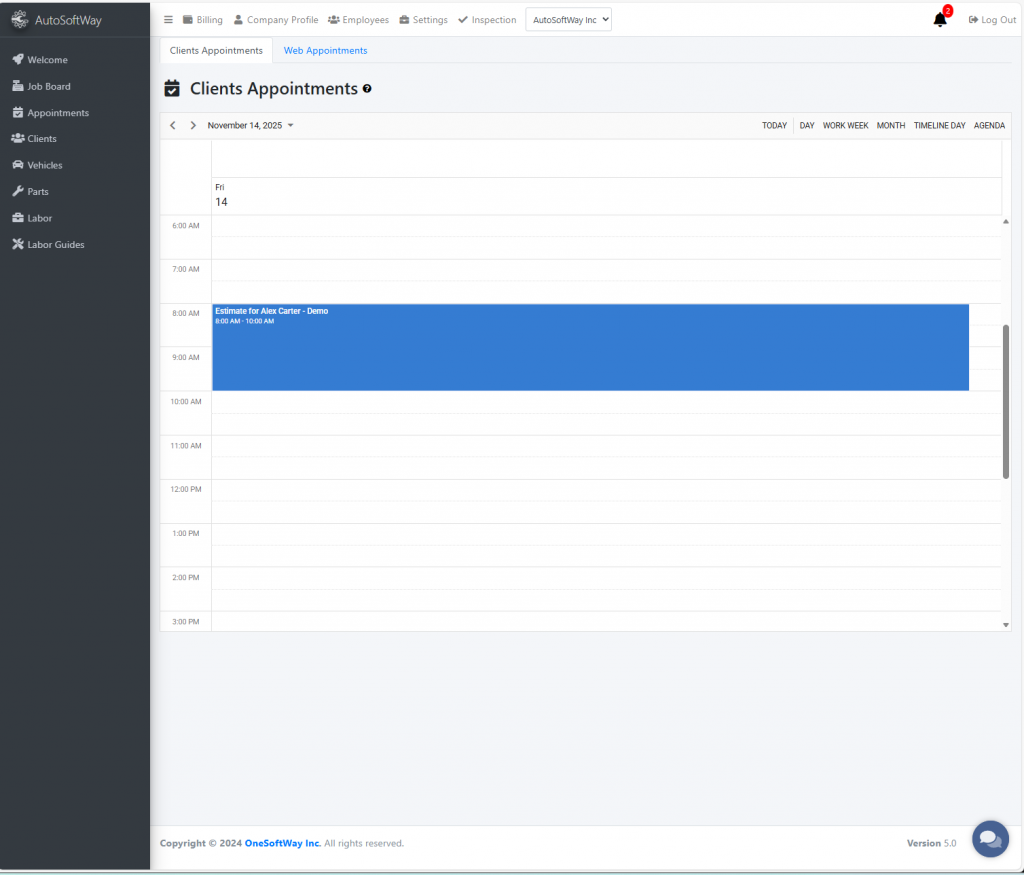Toggle the hamburger sidebar menu icon
The image size is (1024, 875).
click(x=168, y=20)
